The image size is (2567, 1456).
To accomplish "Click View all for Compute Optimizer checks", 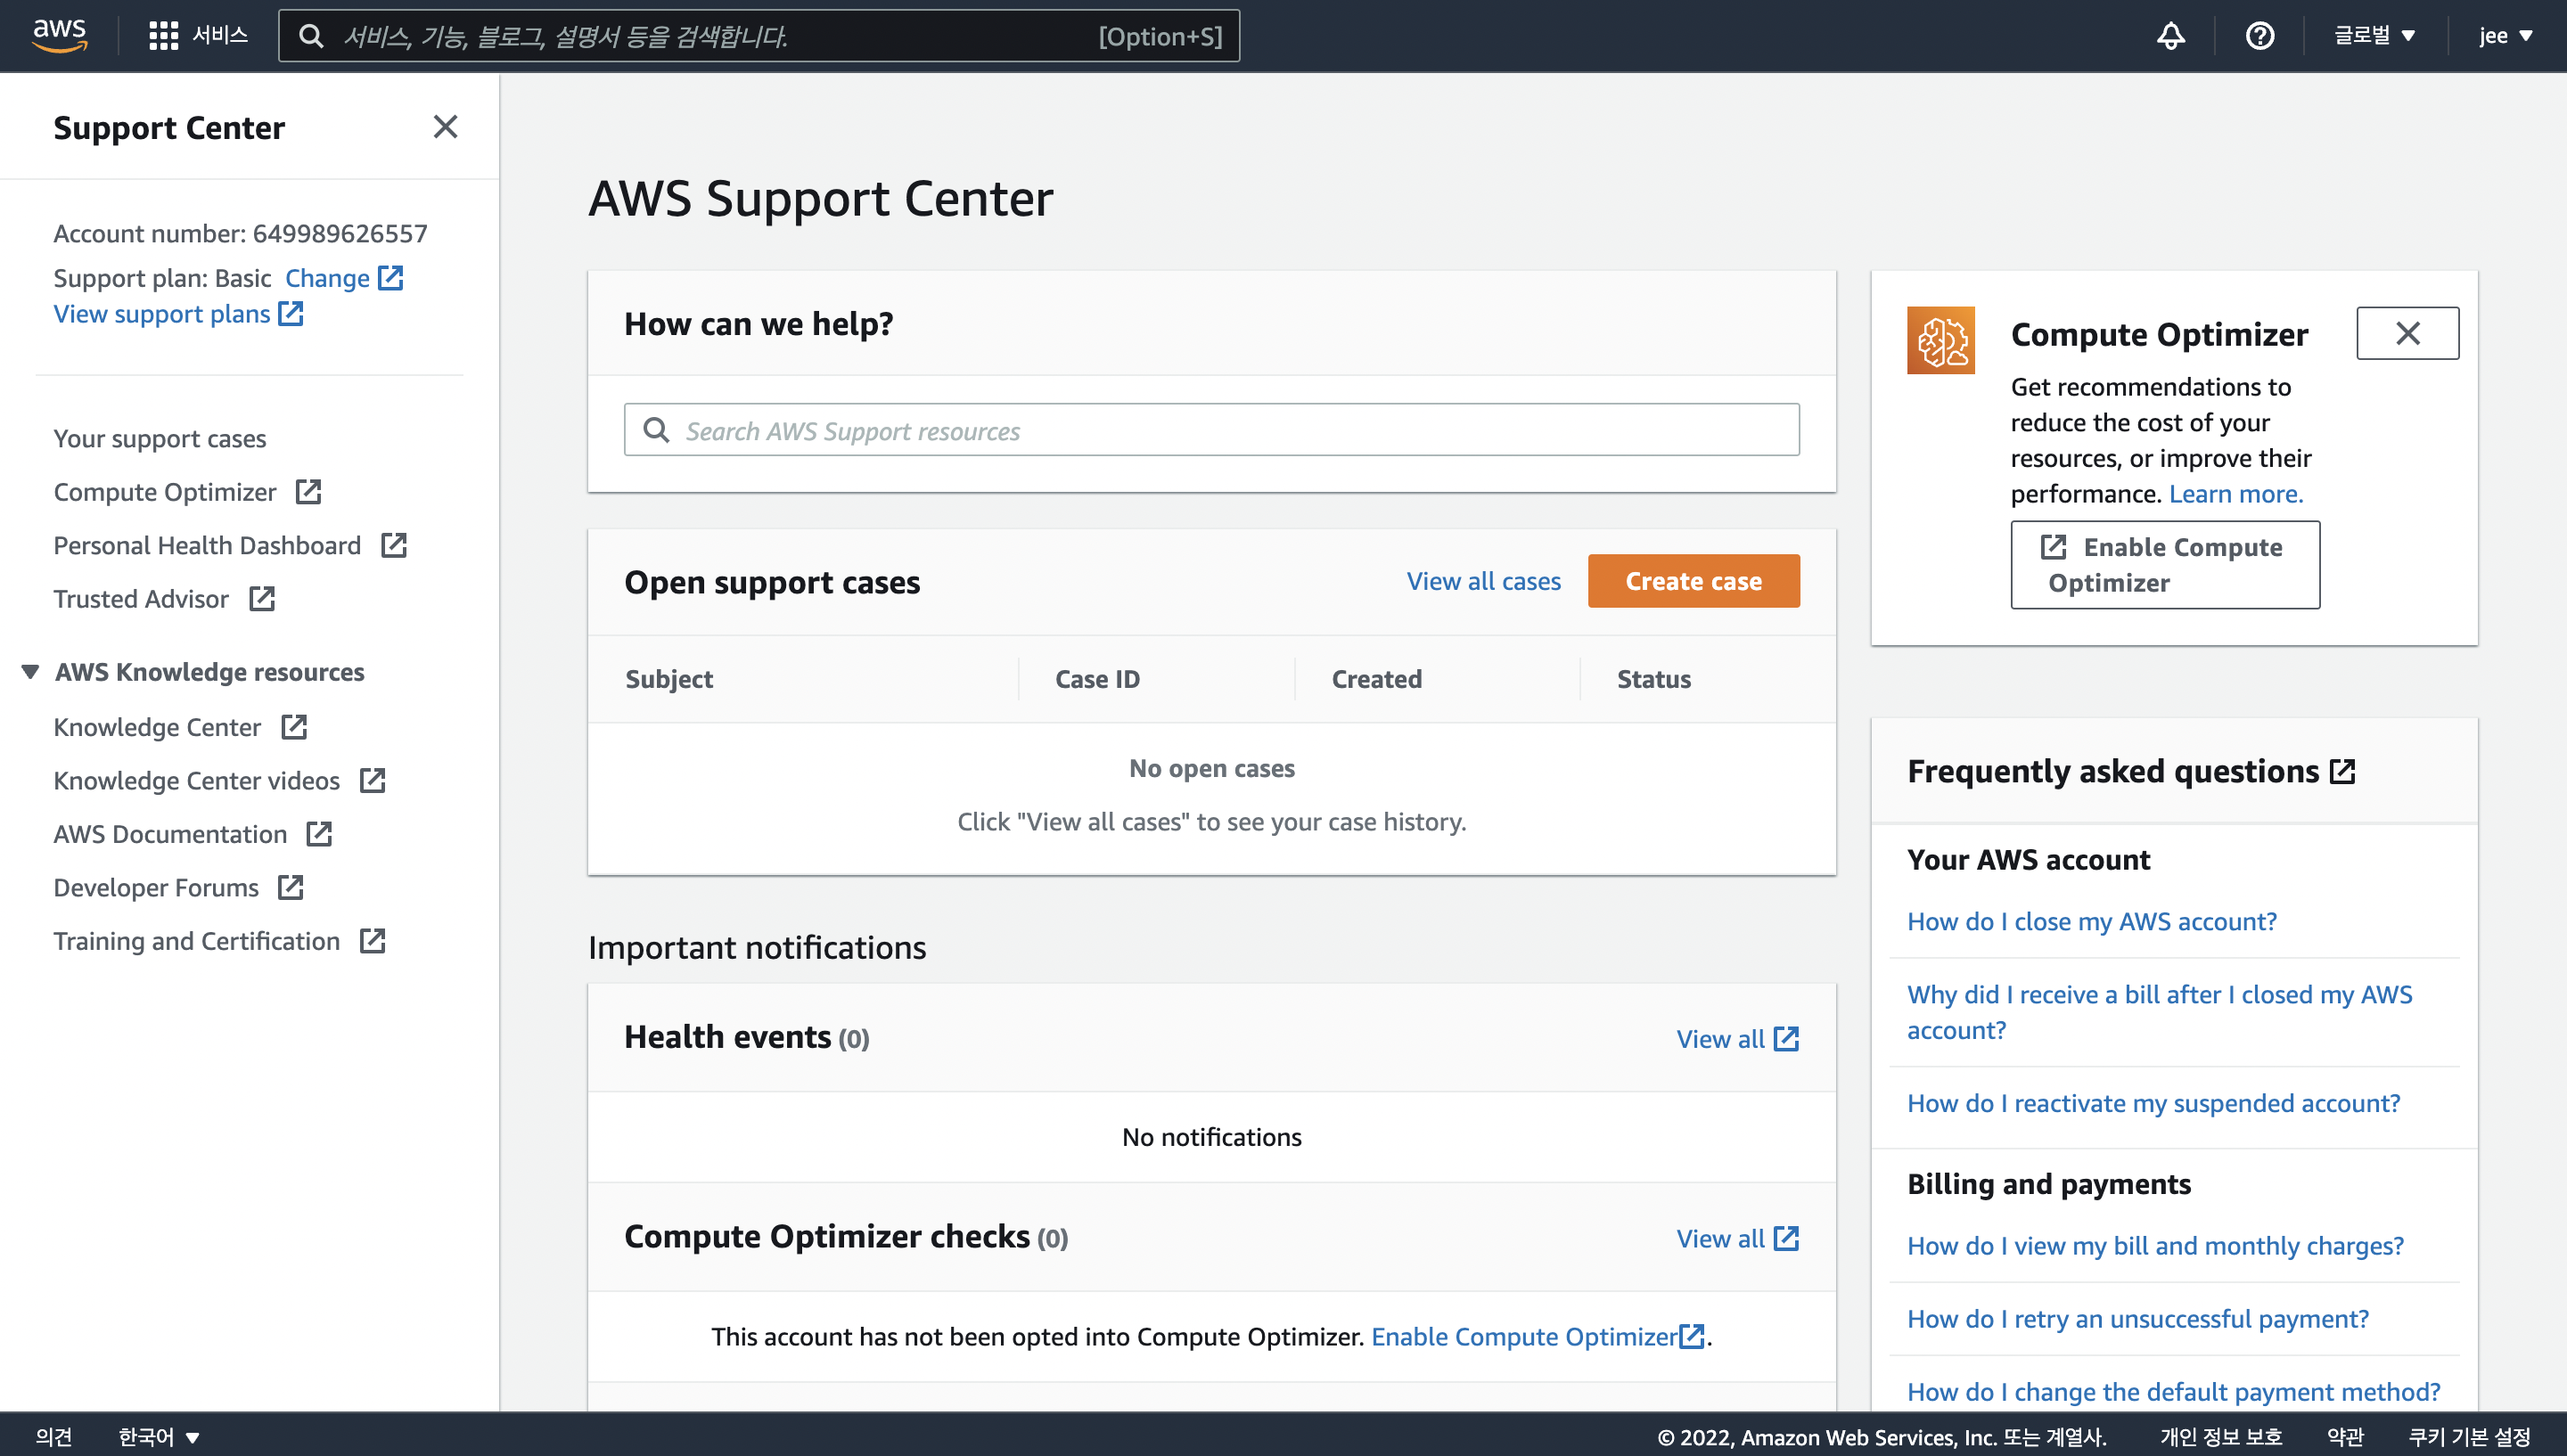I will pos(1737,1238).
